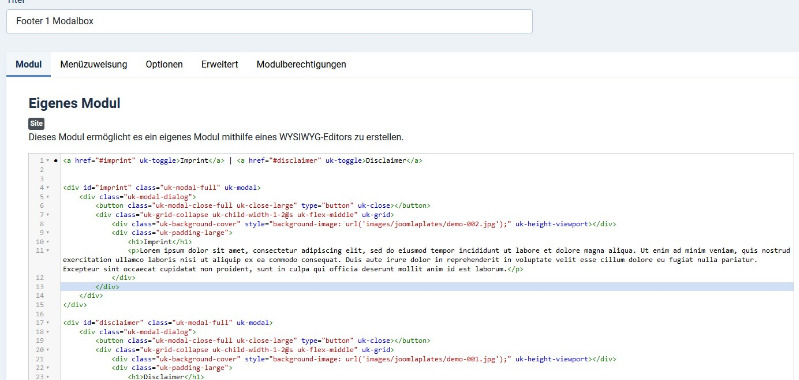Click line number 12 in the gutter
Viewport: 799px width, 380px height.
click(39, 278)
